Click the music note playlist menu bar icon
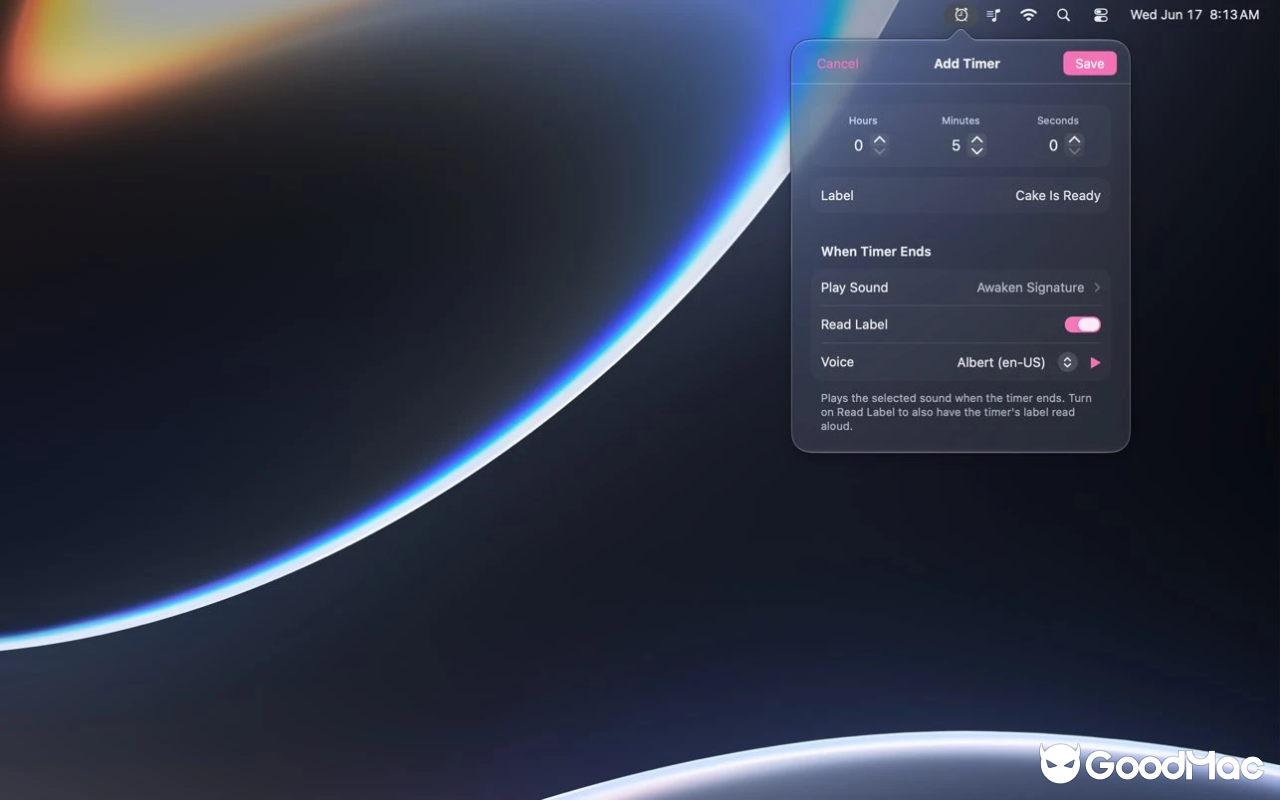This screenshot has height=800, width=1280. point(993,15)
